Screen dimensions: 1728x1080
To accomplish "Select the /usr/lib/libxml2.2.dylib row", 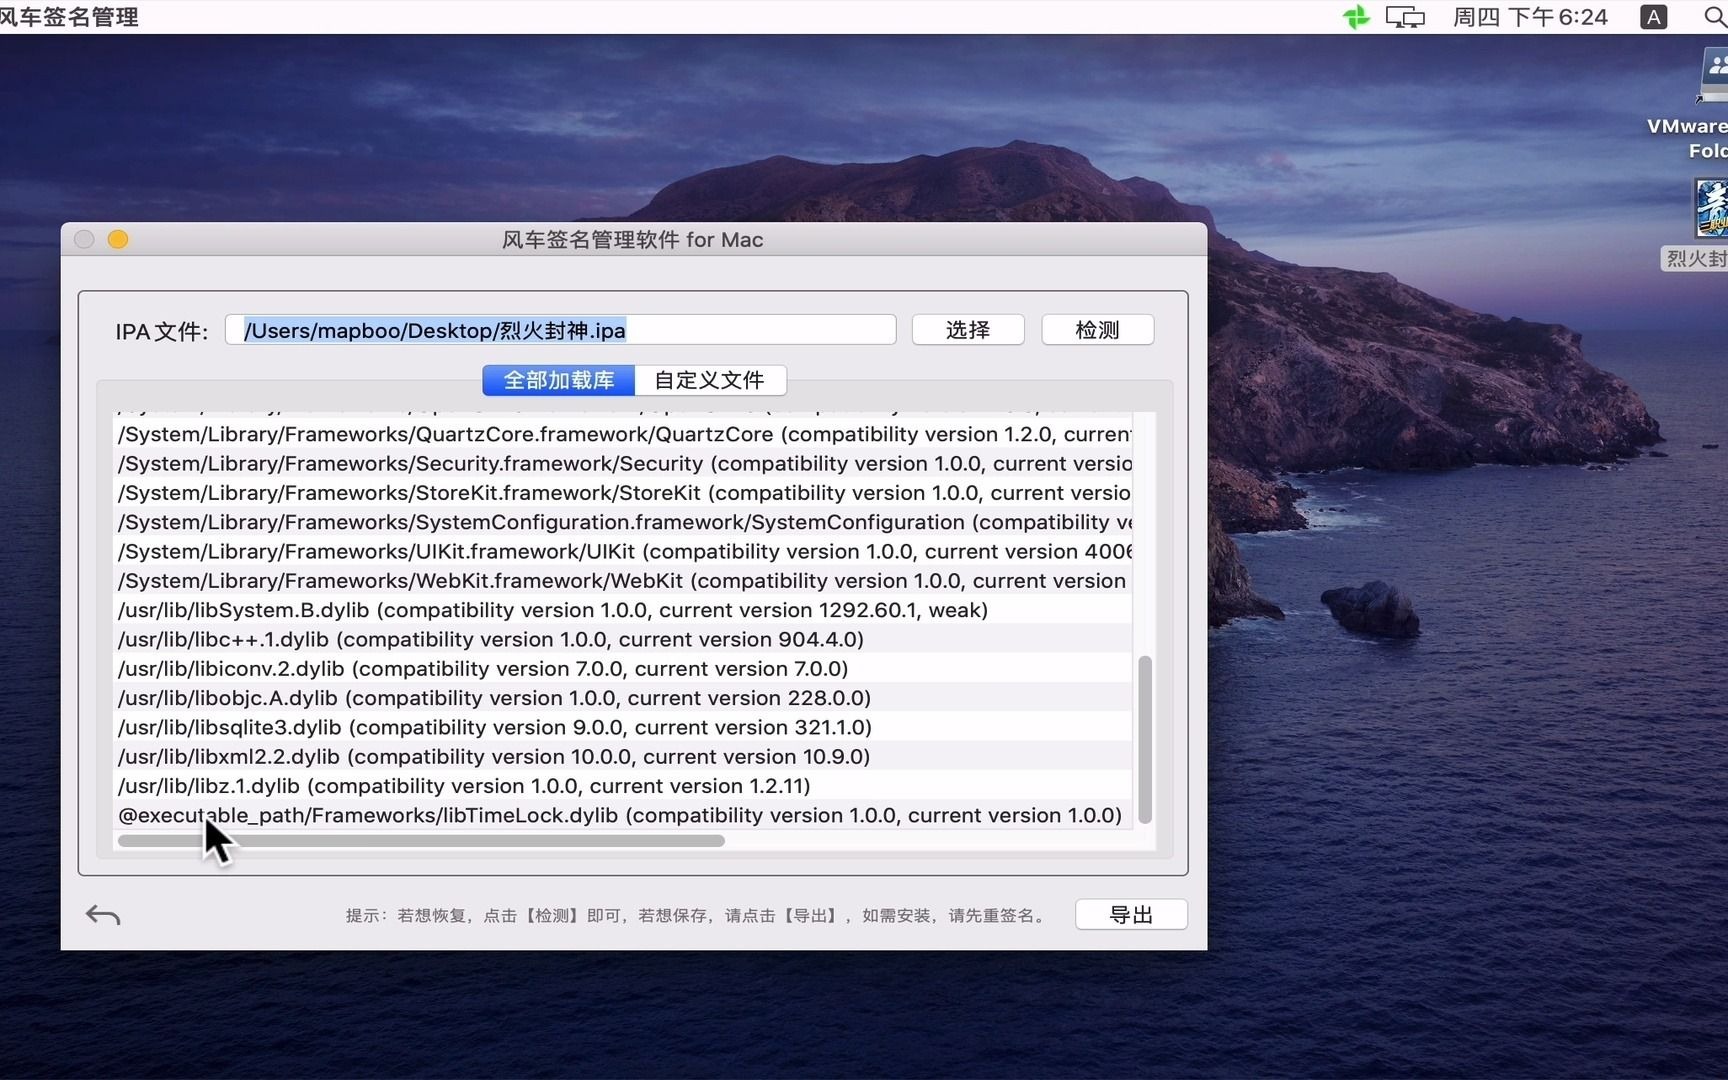I will (x=624, y=757).
